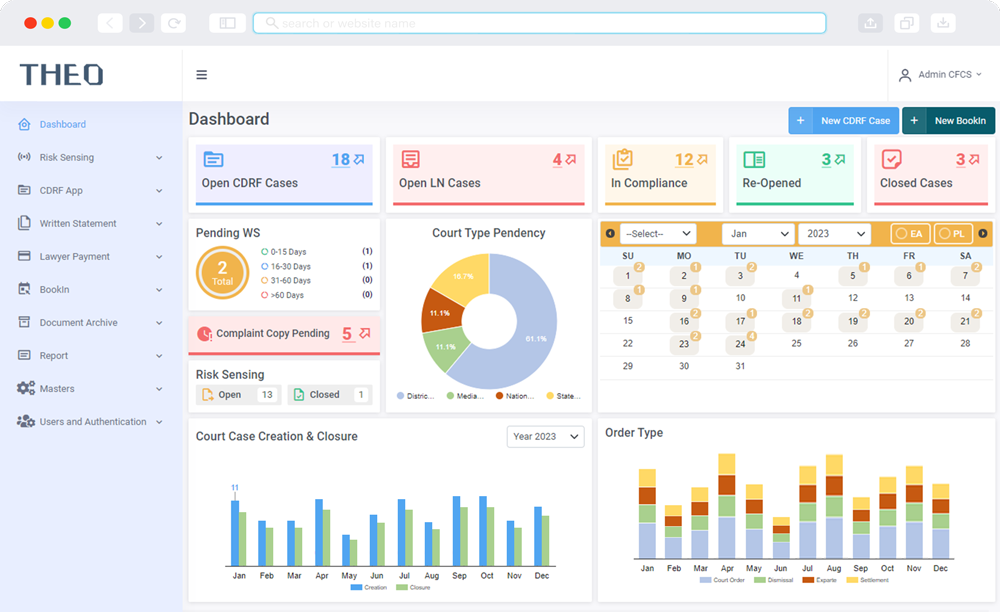Click the Document Archive box icon
Viewport: 1000px width, 612px height.
tap(24, 322)
